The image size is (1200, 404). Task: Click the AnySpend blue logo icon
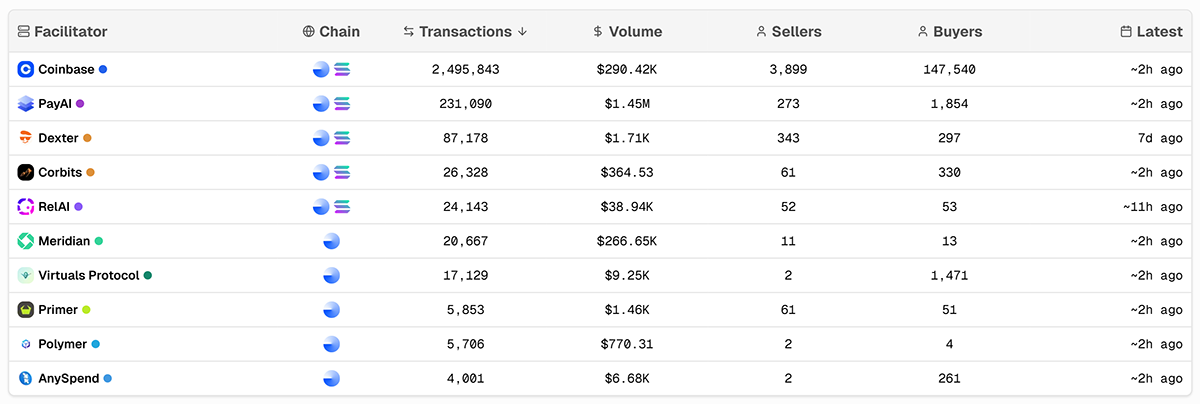[x=26, y=379]
